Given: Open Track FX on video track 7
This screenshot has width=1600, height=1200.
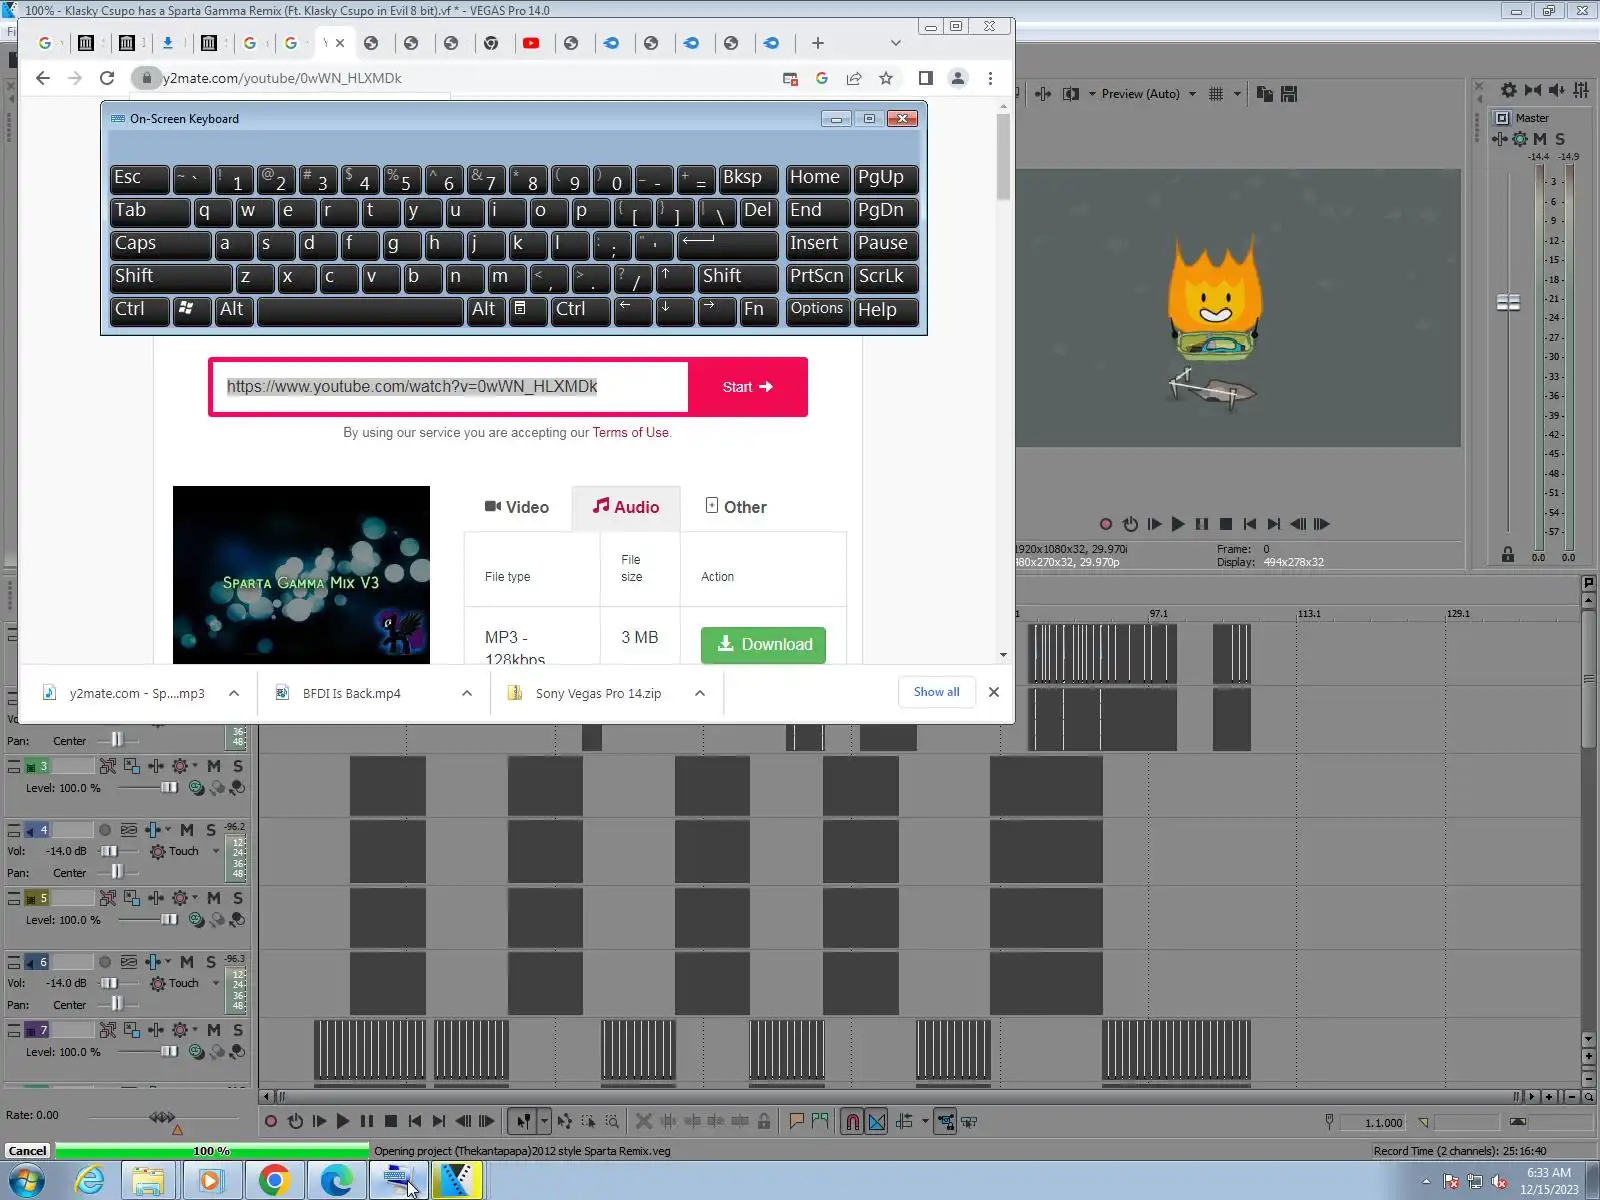Looking at the screenshot, I should 156,1030.
